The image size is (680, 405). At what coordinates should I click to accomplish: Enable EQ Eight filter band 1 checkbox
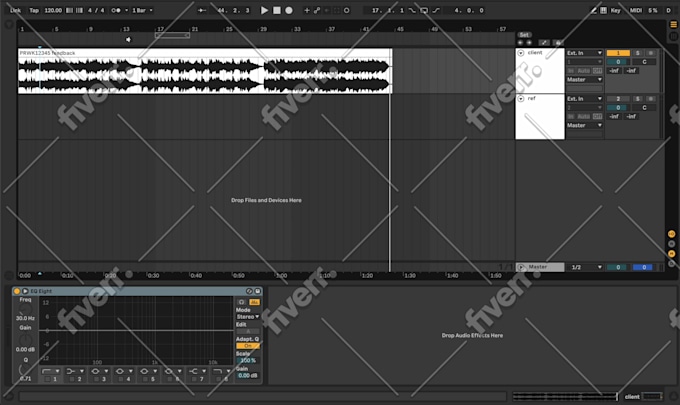(47, 379)
